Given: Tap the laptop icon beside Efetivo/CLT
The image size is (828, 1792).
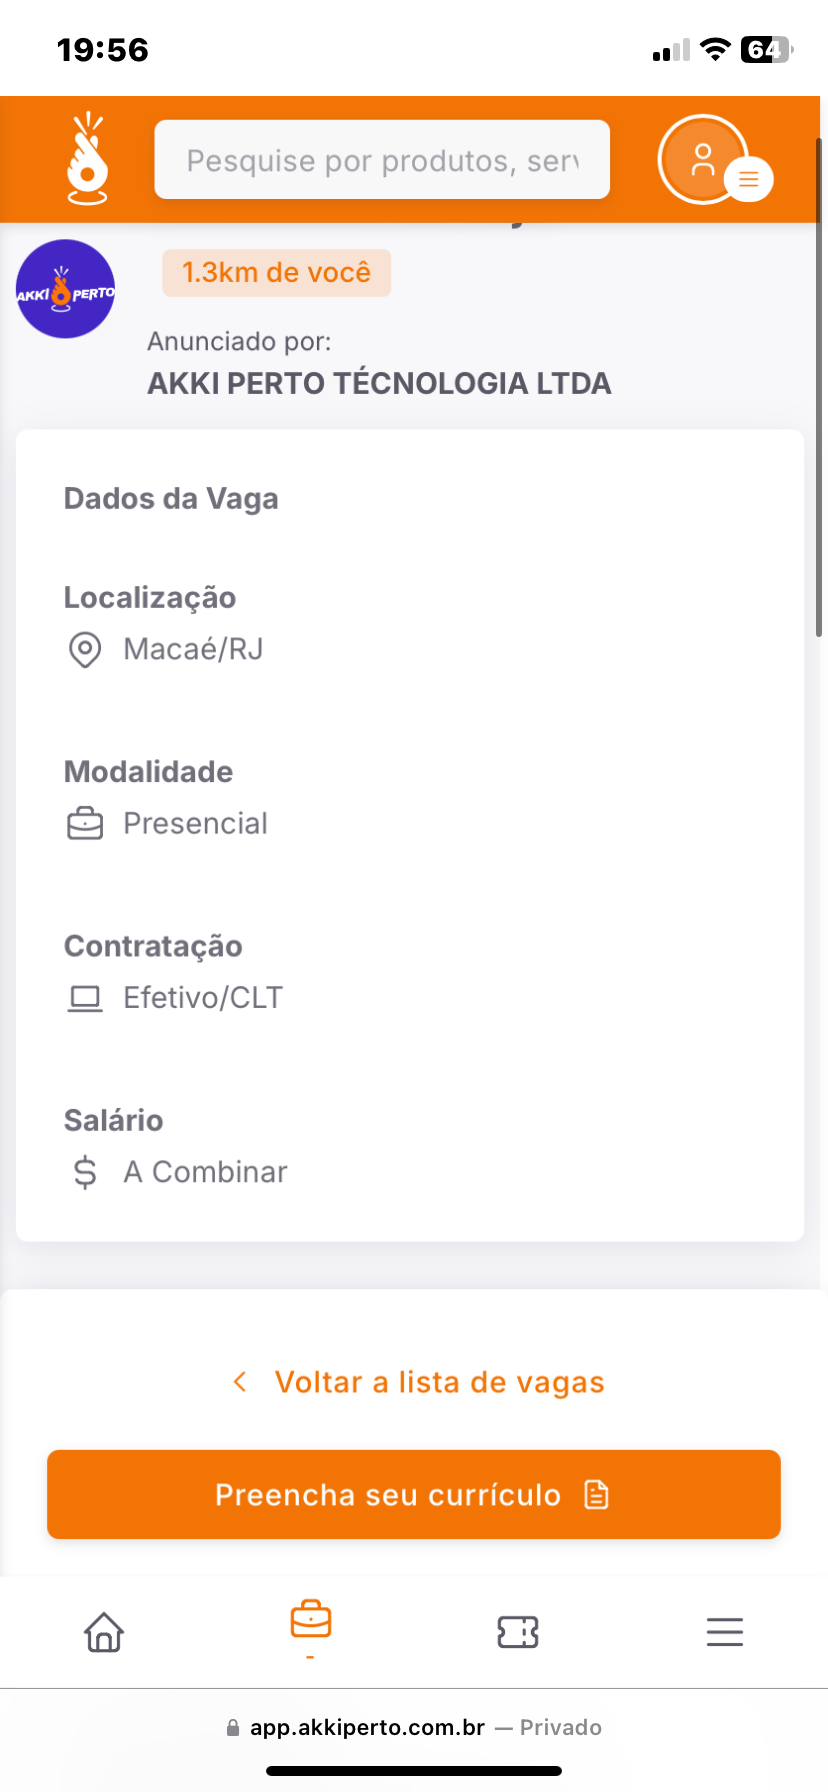Looking at the screenshot, I should tap(85, 998).
